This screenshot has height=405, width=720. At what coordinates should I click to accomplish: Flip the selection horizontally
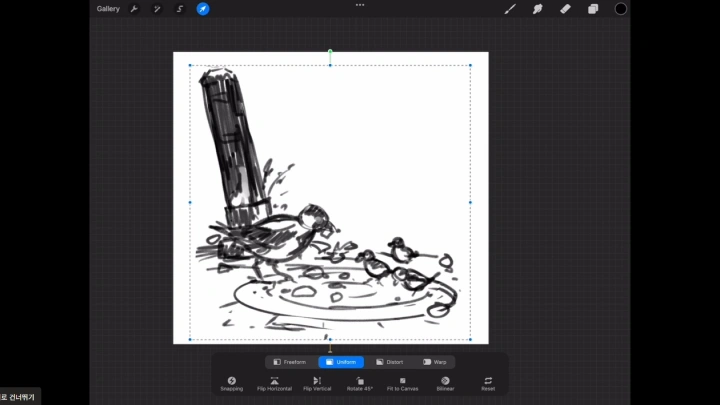click(274, 384)
